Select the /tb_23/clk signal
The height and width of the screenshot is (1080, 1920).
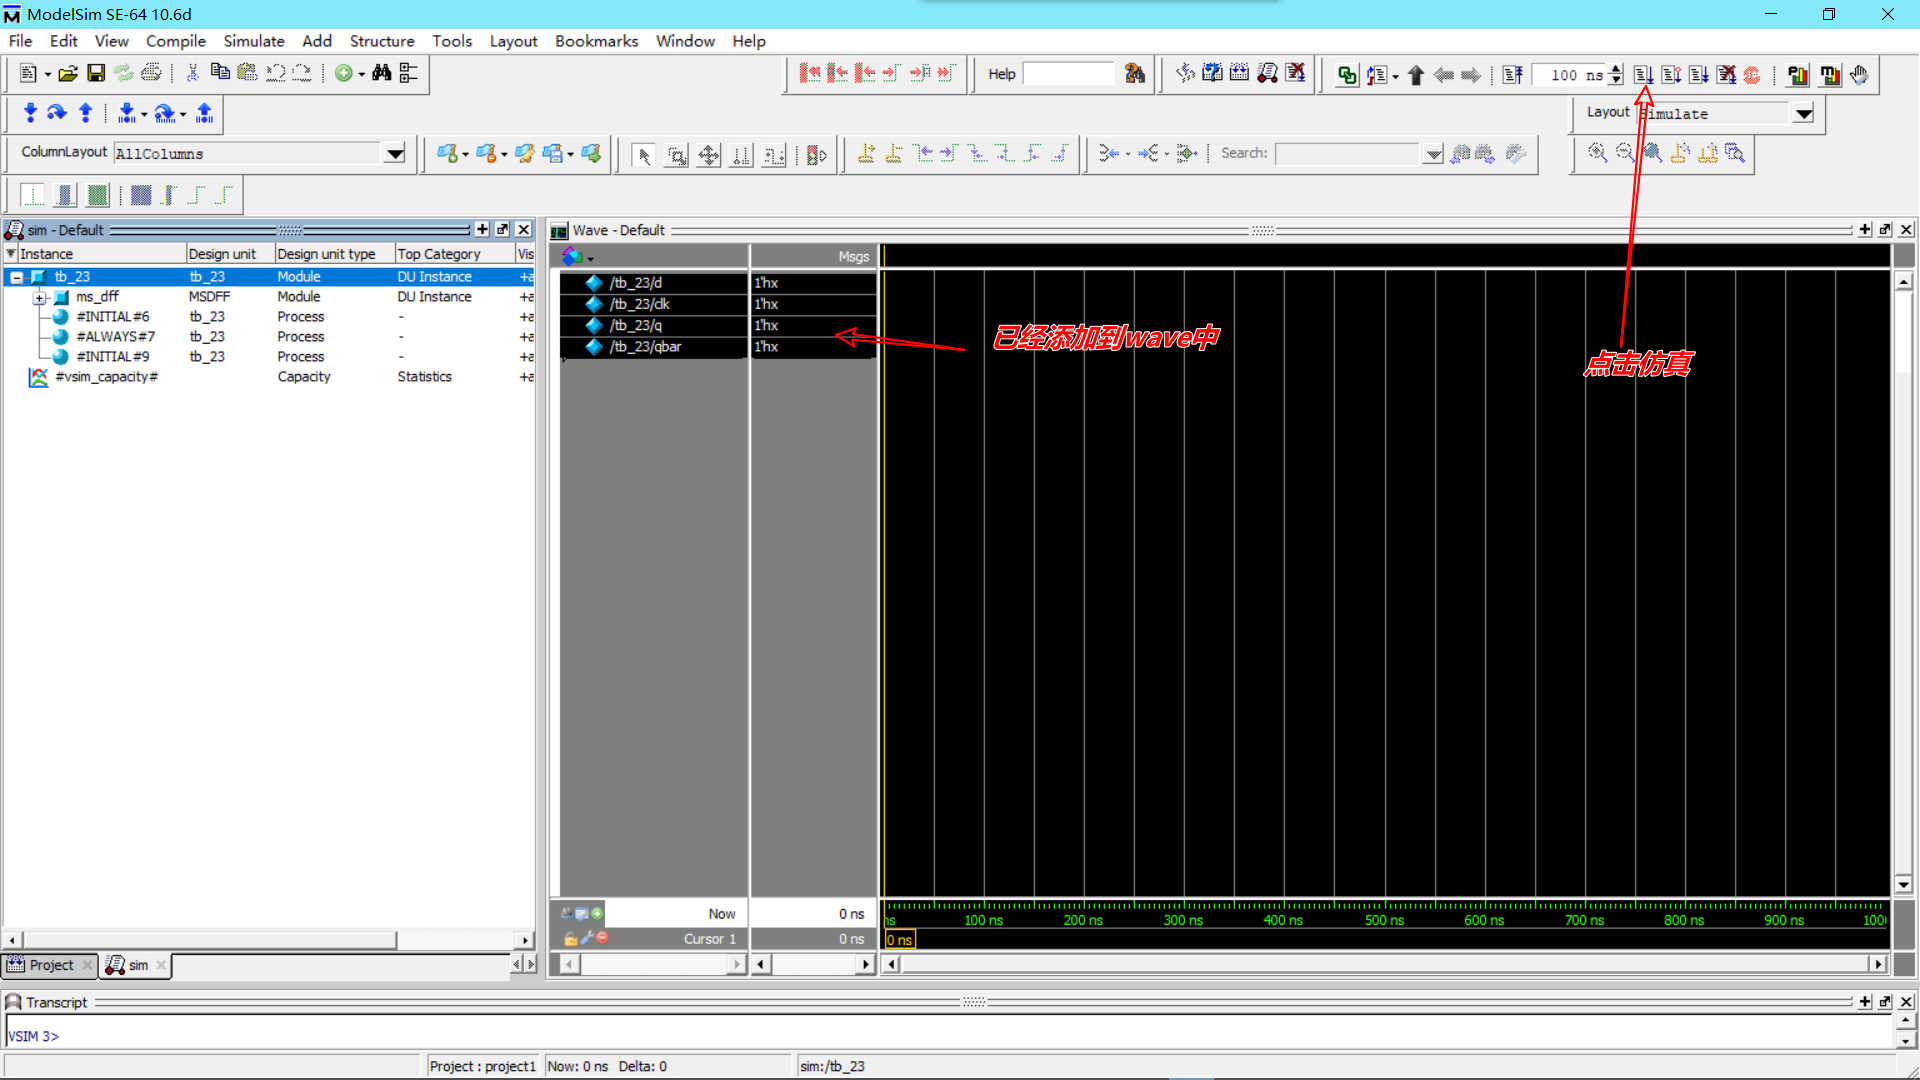pyautogui.click(x=640, y=304)
